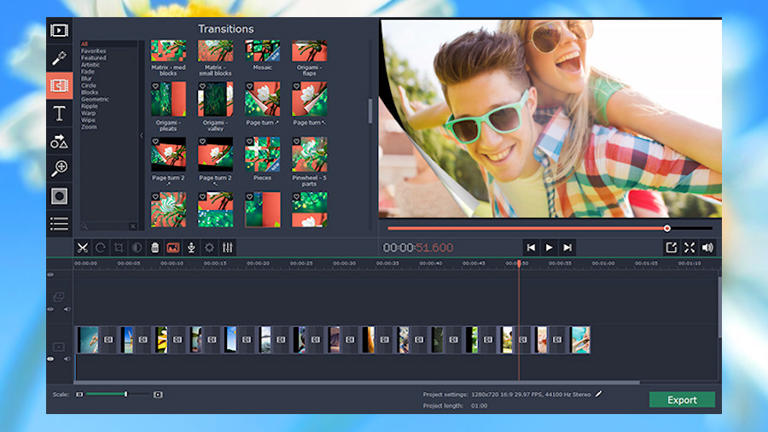
Task: Select the Artistic category
Action: point(90,65)
